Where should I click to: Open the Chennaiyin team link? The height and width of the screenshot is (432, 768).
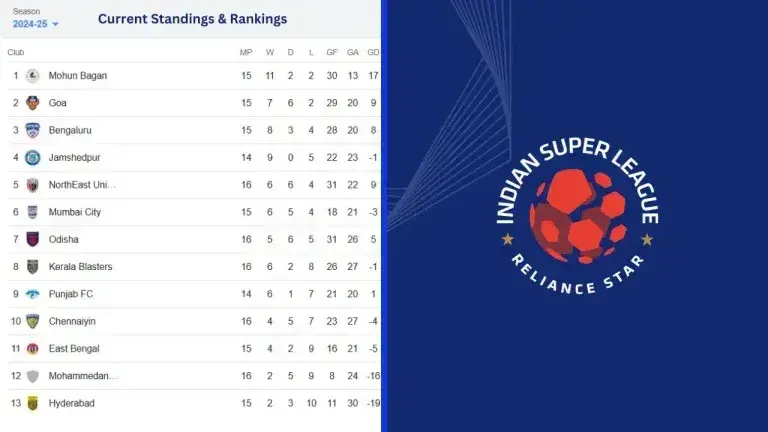pyautogui.click(x=72, y=321)
